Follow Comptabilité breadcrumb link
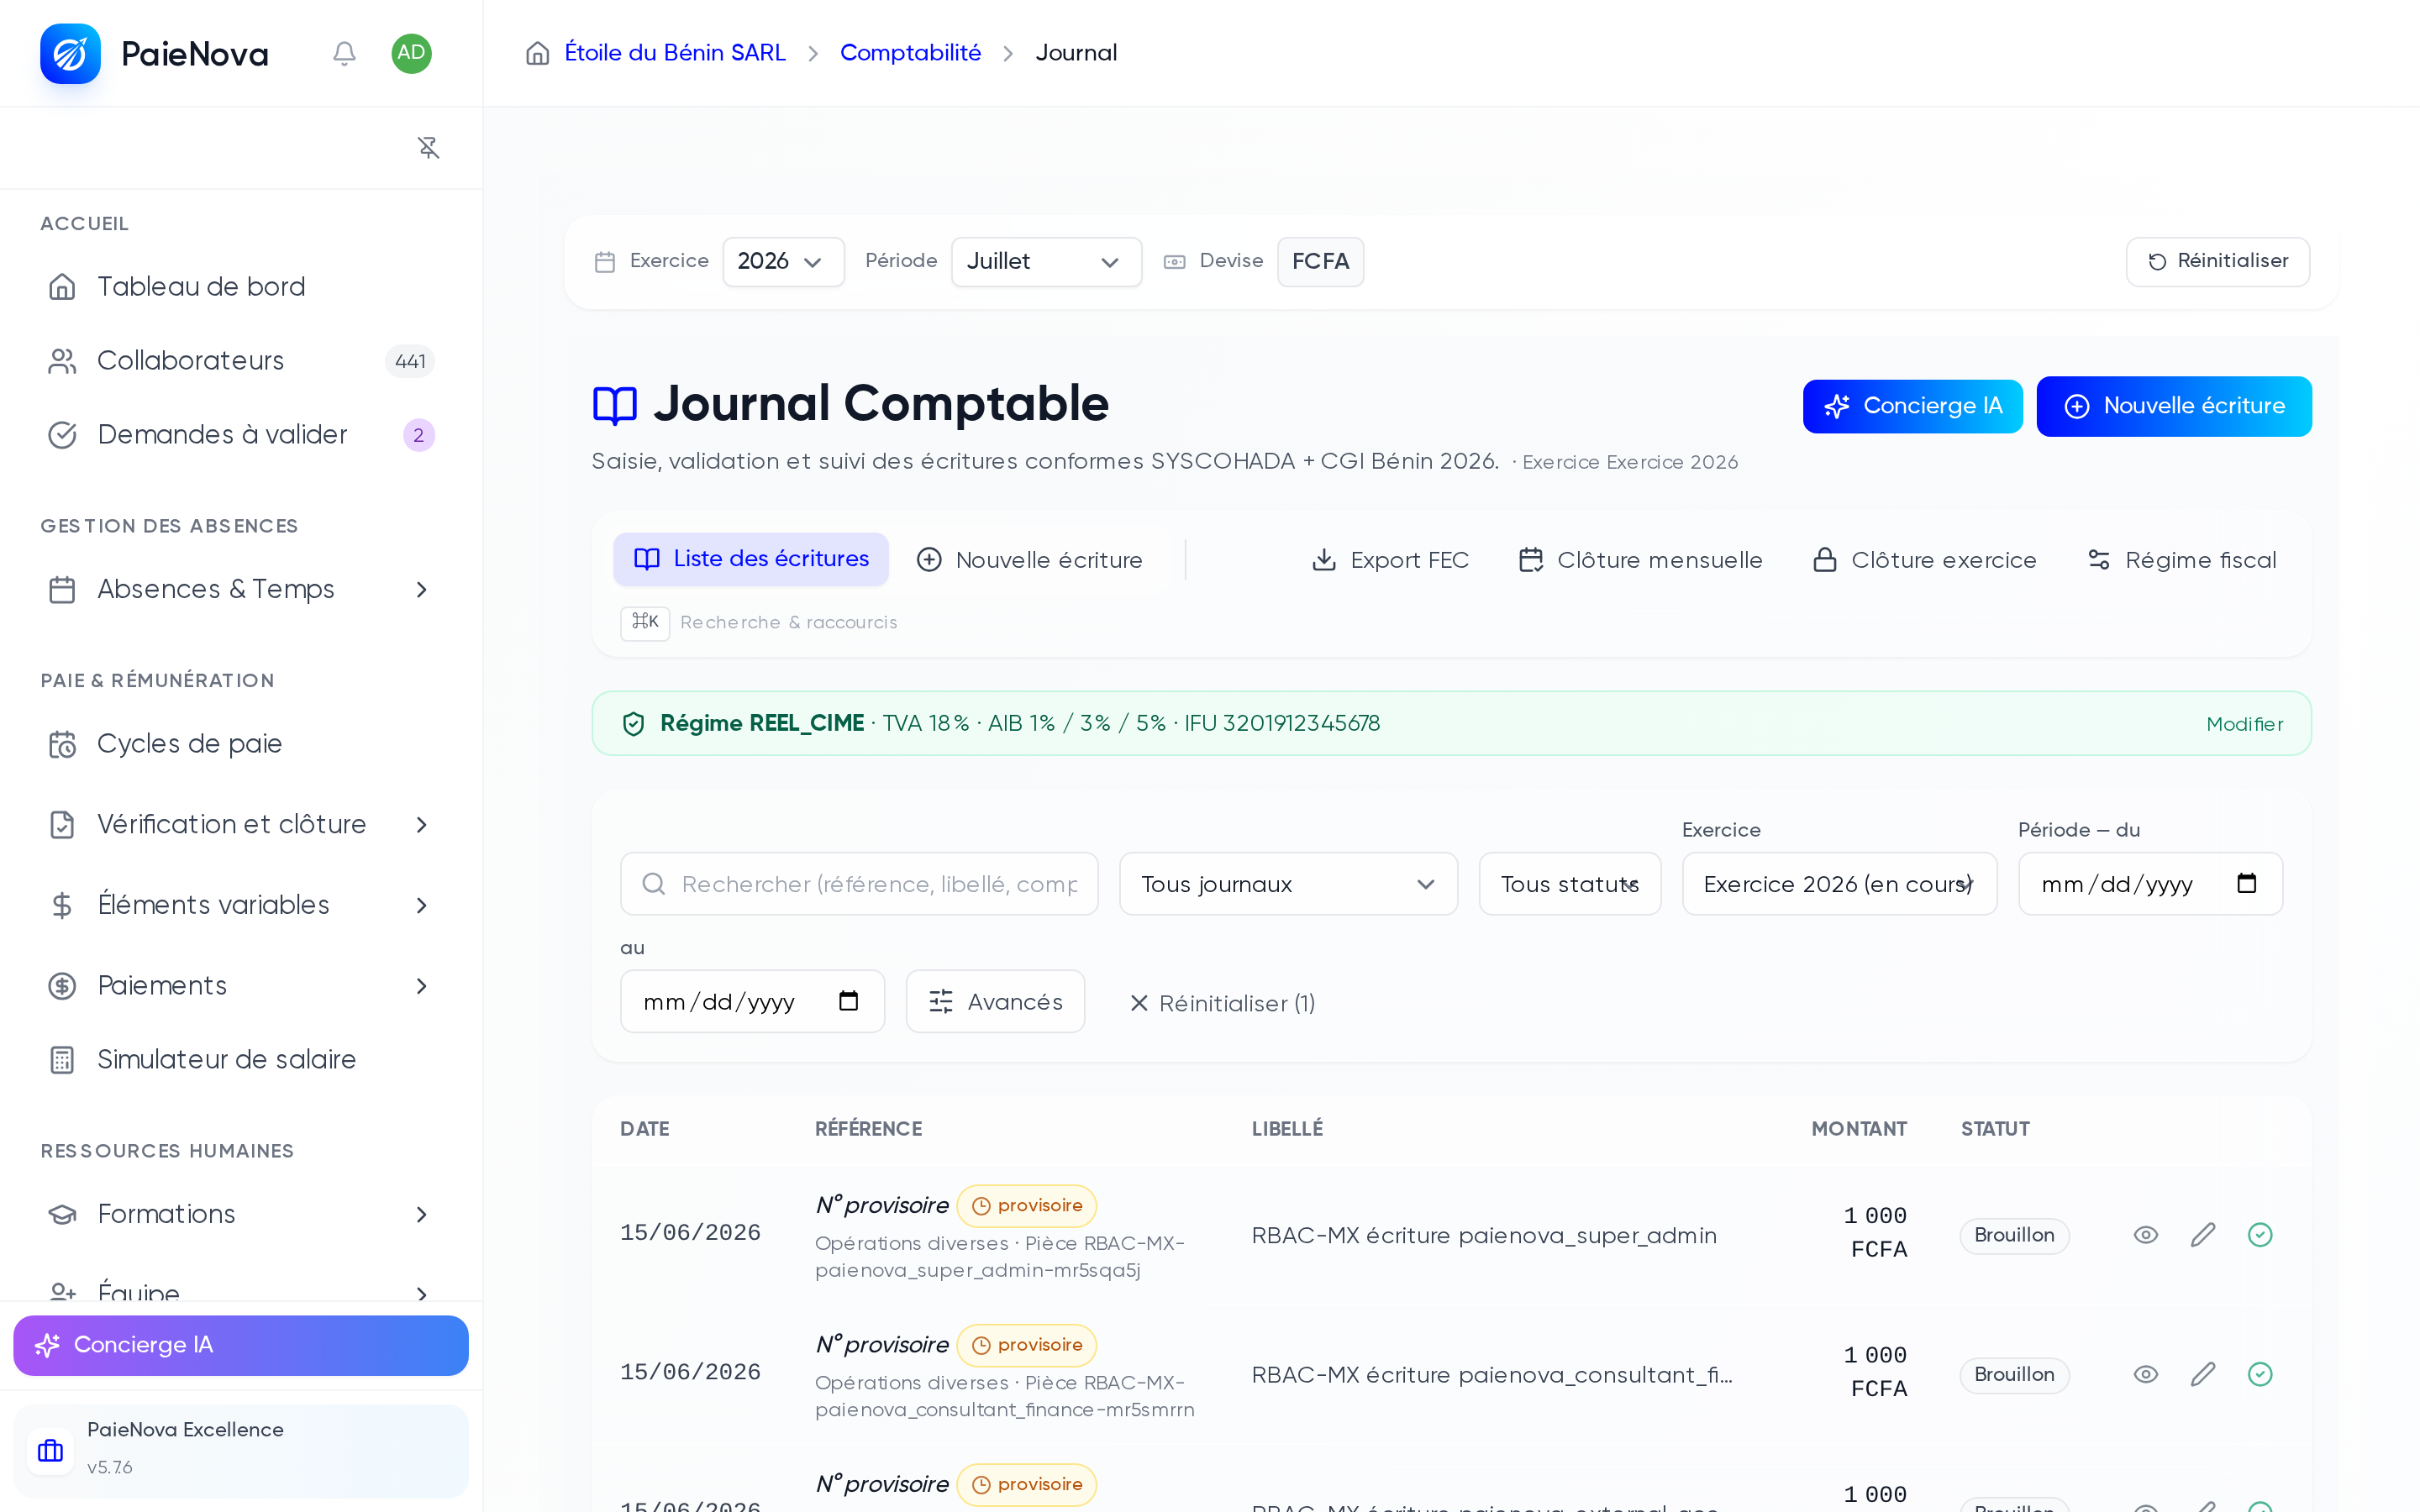This screenshot has width=2420, height=1512. [910, 53]
